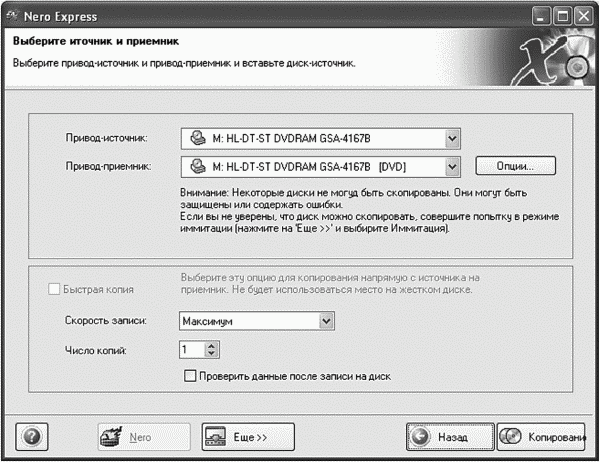Click the Привод-приемник label
This screenshot has height=462, width=600.
108,166
